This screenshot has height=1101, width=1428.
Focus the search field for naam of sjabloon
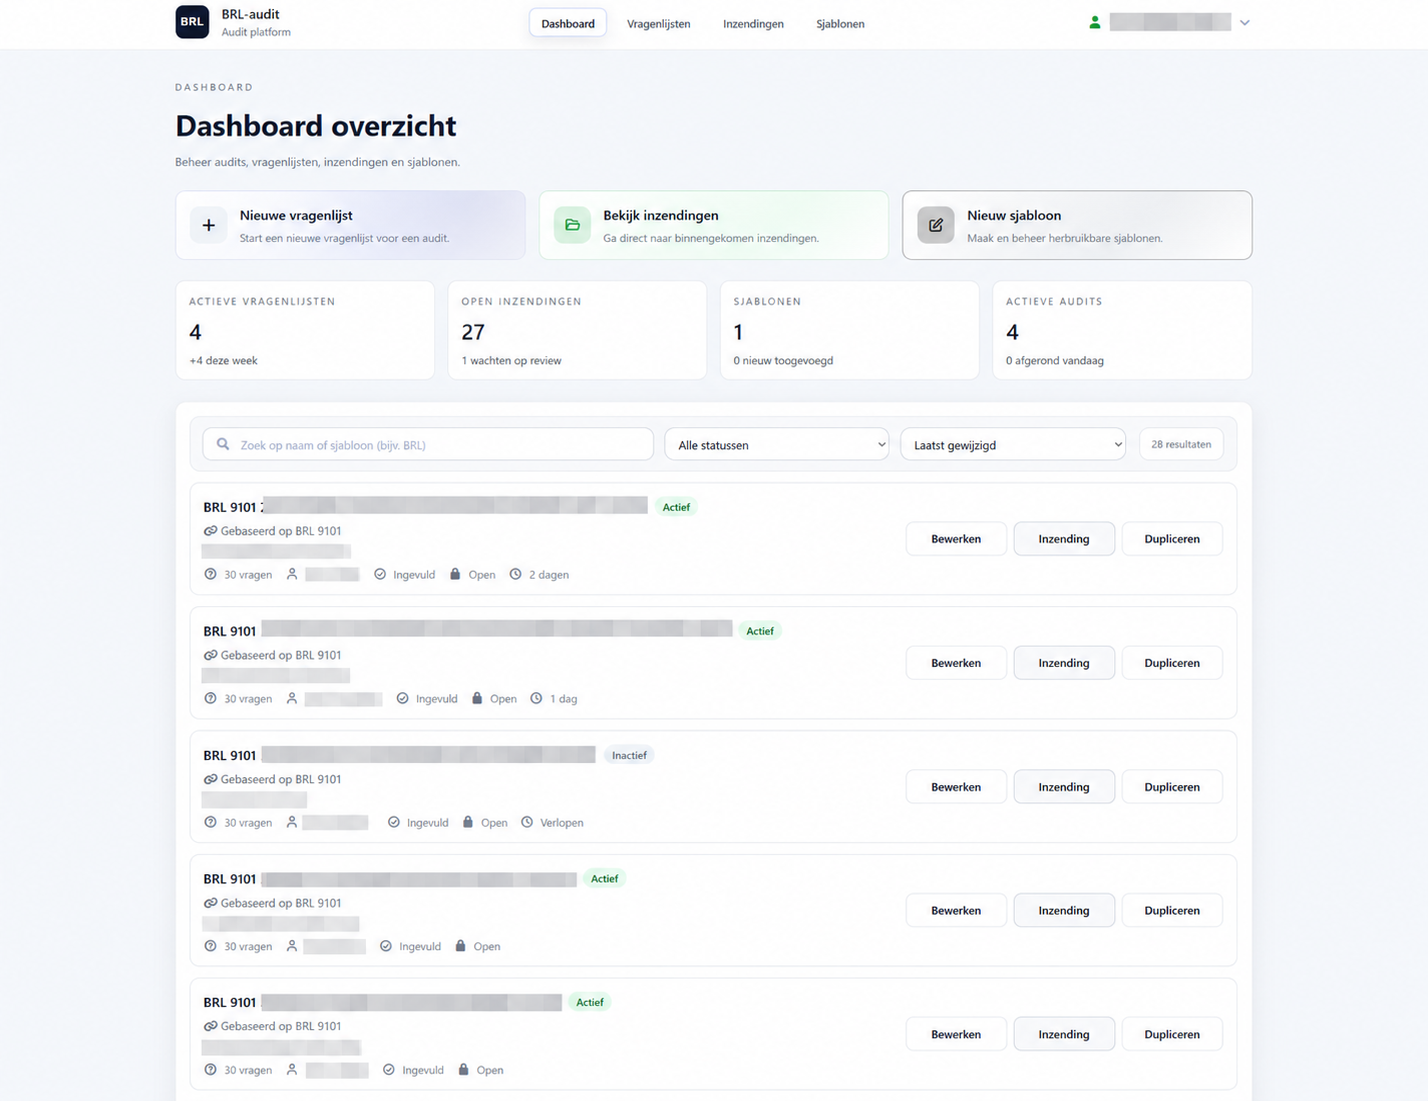(x=428, y=444)
